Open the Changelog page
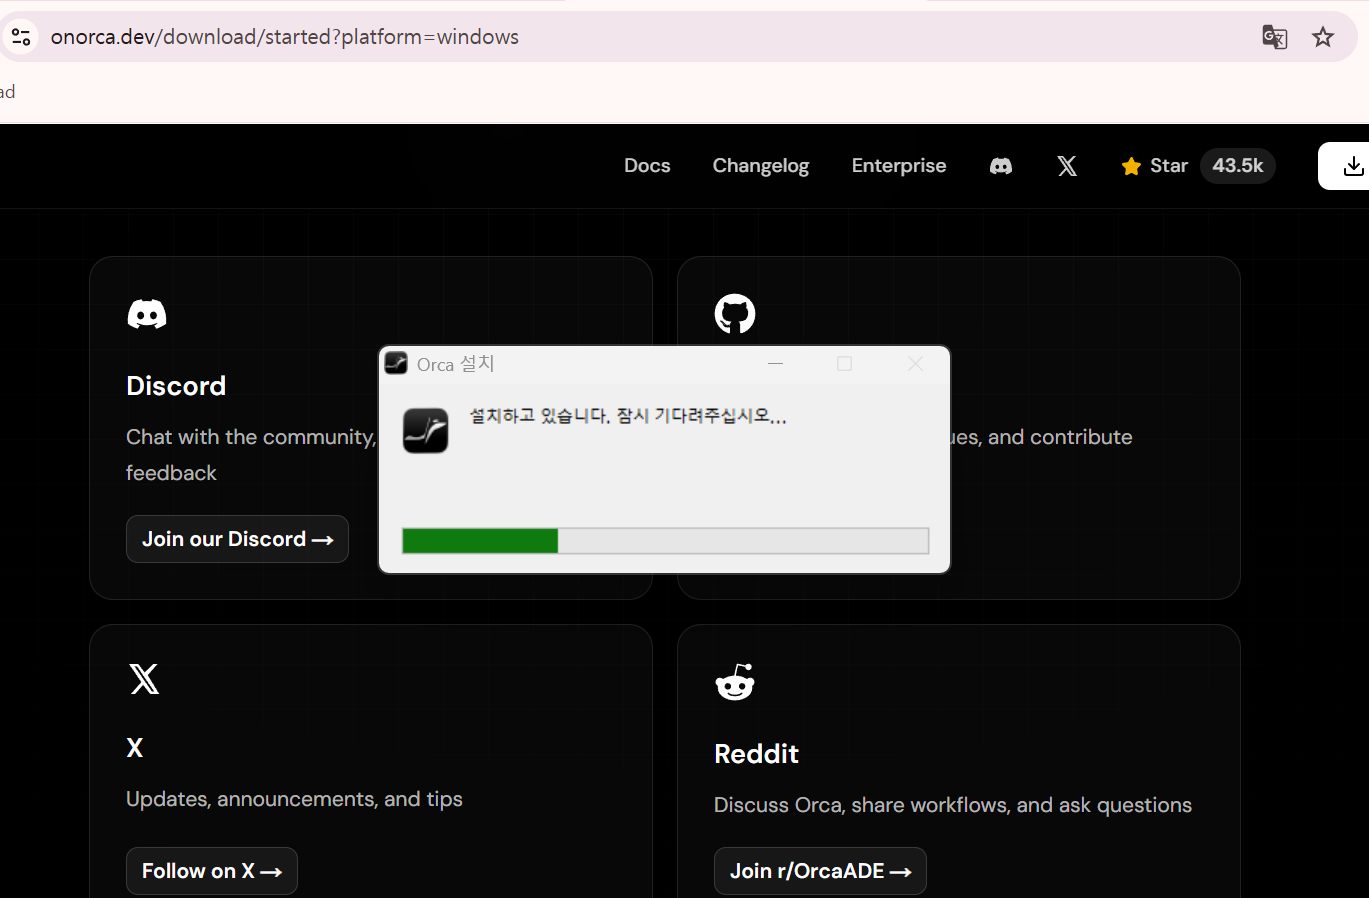The width and height of the screenshot is (1369, 898). click(x=761, y=166)
